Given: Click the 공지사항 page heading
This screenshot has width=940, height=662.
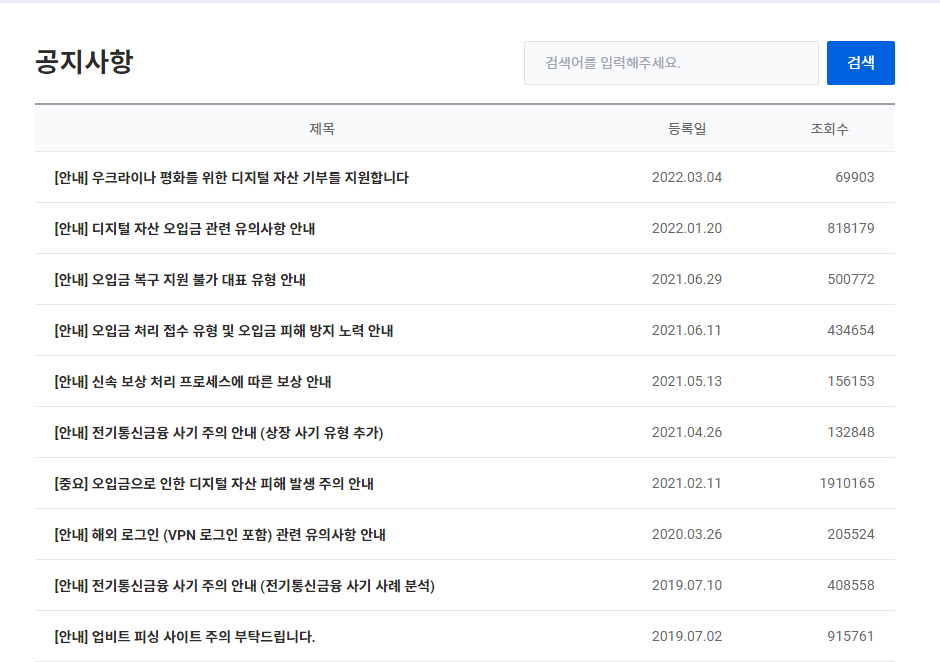Looking at the screenshot, I should 85,62.
